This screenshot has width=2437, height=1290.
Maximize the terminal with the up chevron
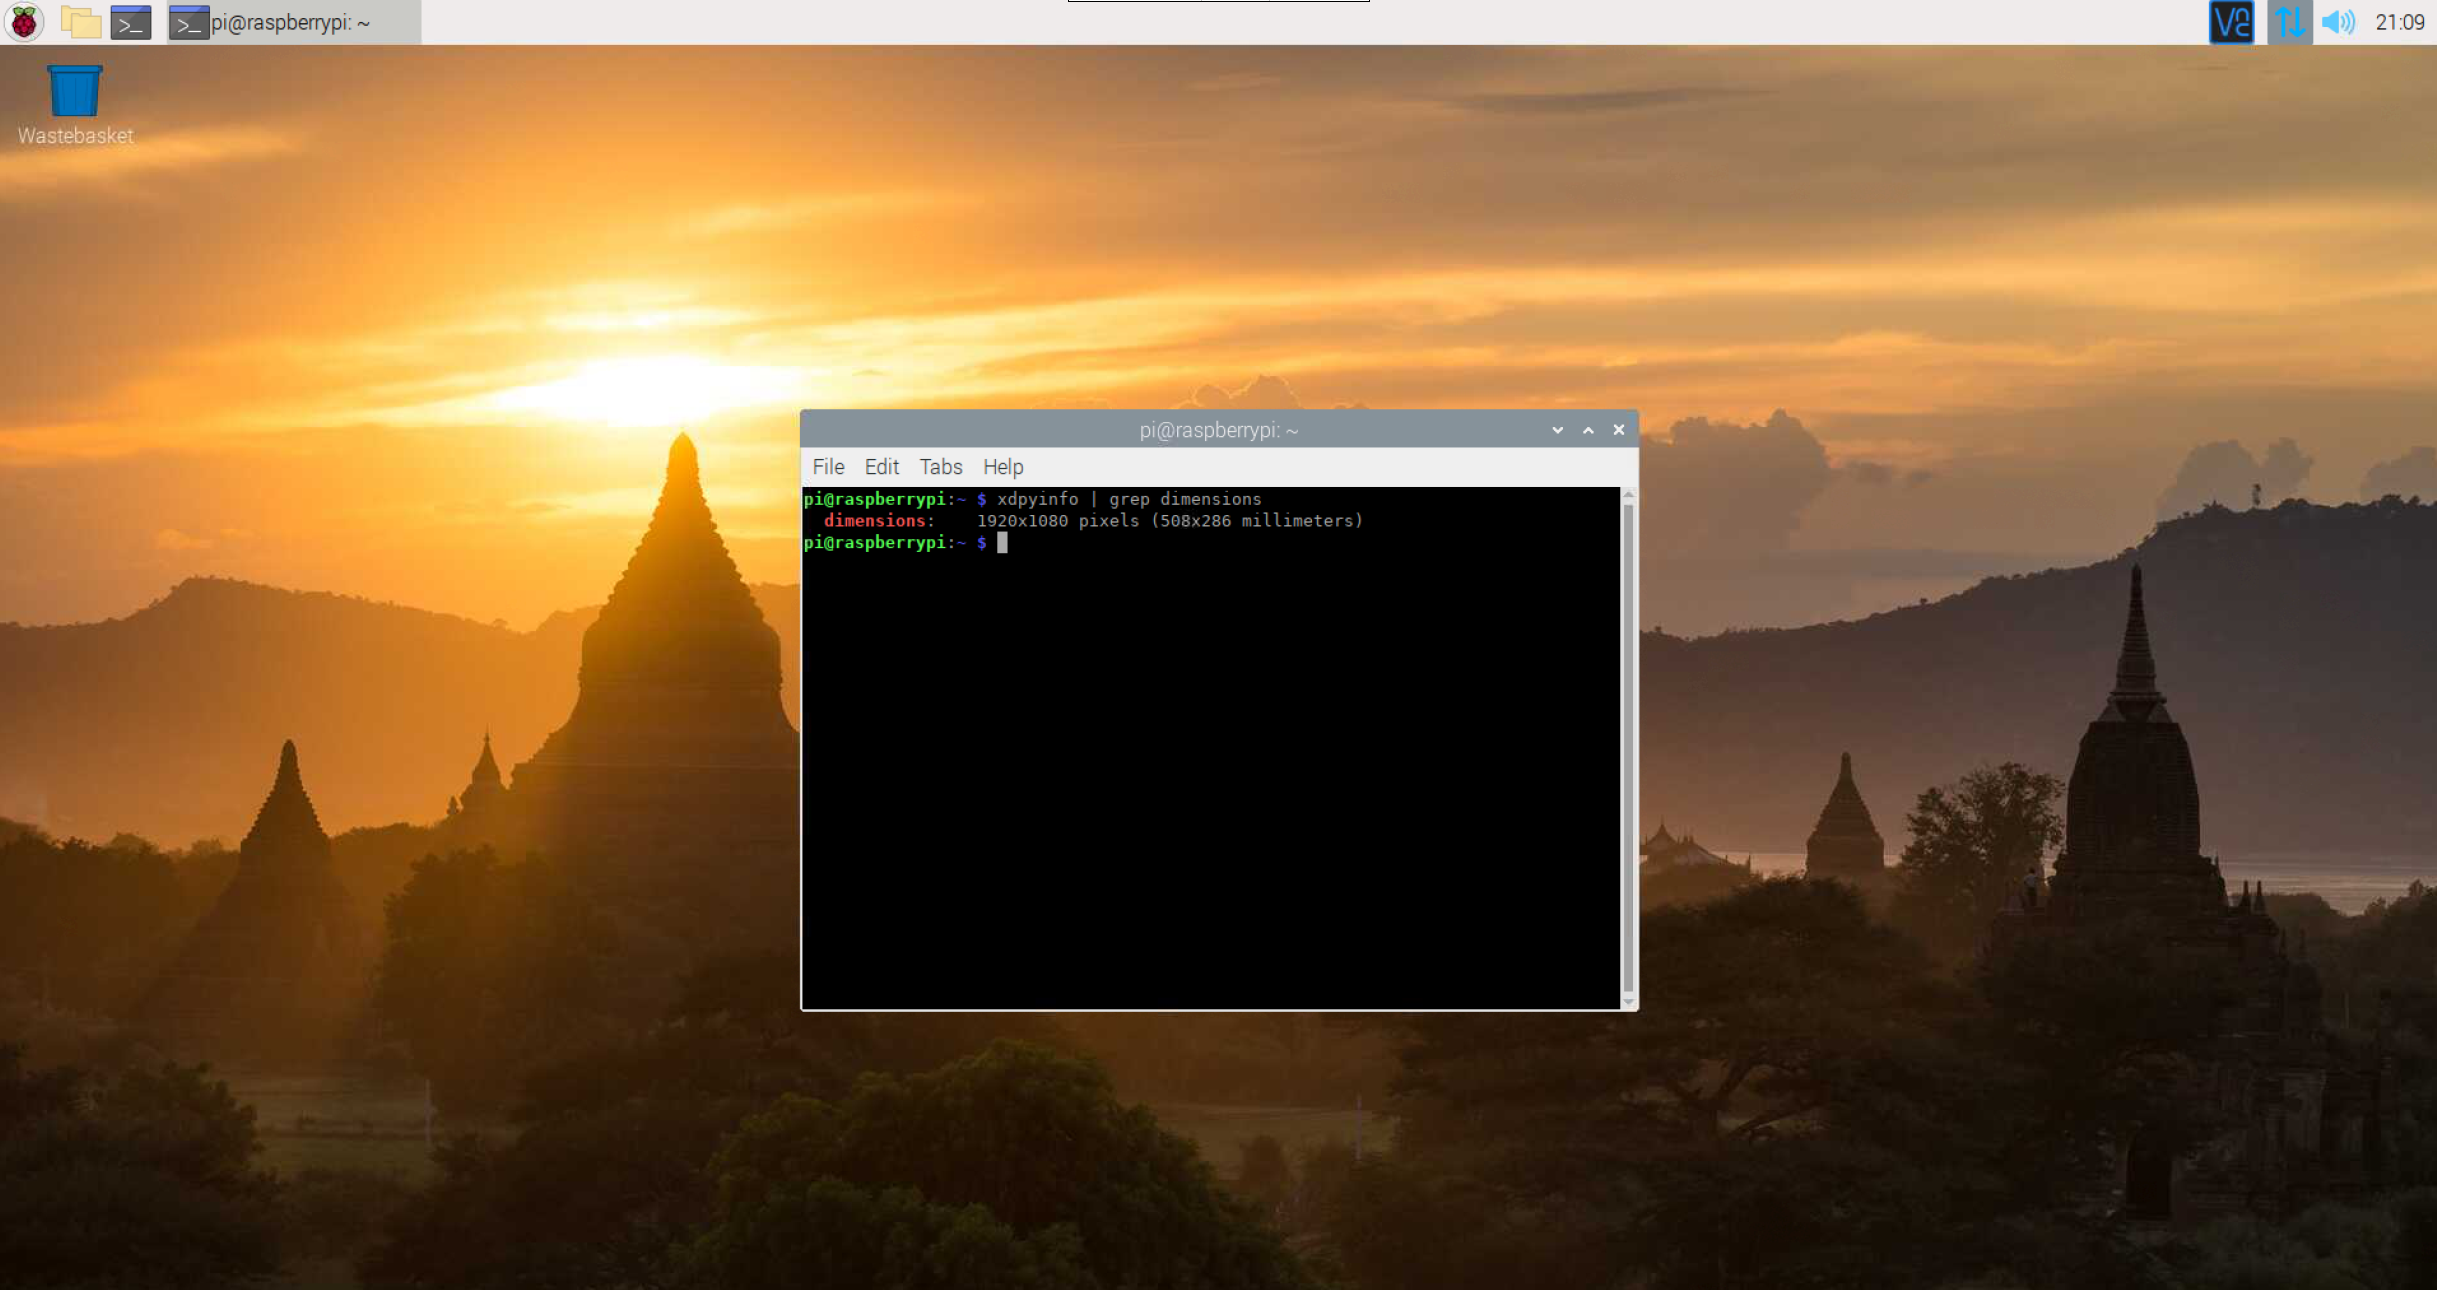[x=1588, y=430]
